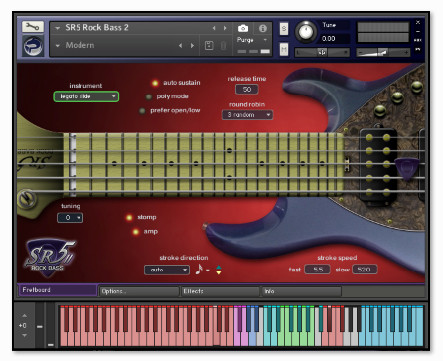
Task: Click the up/down stroke arrows indicator
Action: [219, 270]
